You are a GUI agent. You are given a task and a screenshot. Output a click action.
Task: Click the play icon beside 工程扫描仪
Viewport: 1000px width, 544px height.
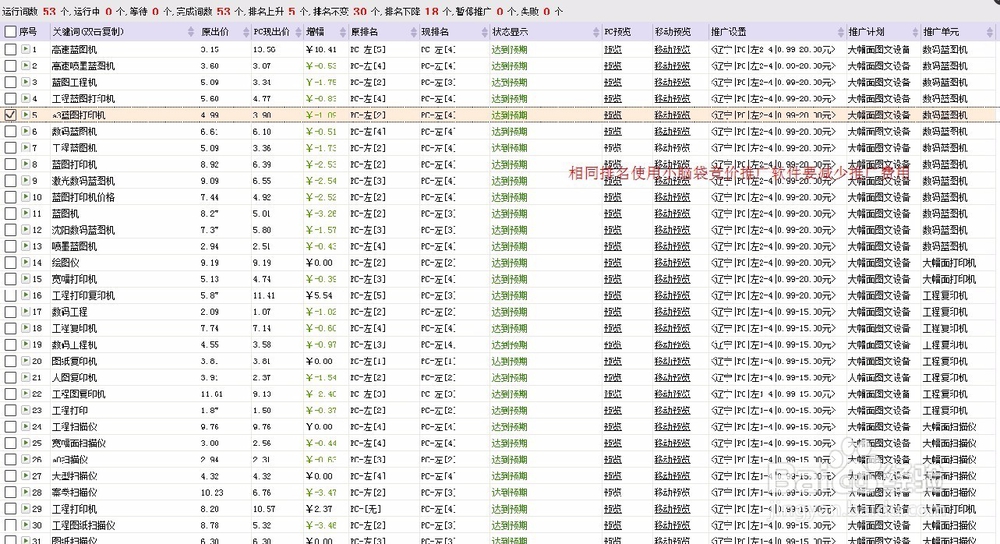(x=26, y=427)
